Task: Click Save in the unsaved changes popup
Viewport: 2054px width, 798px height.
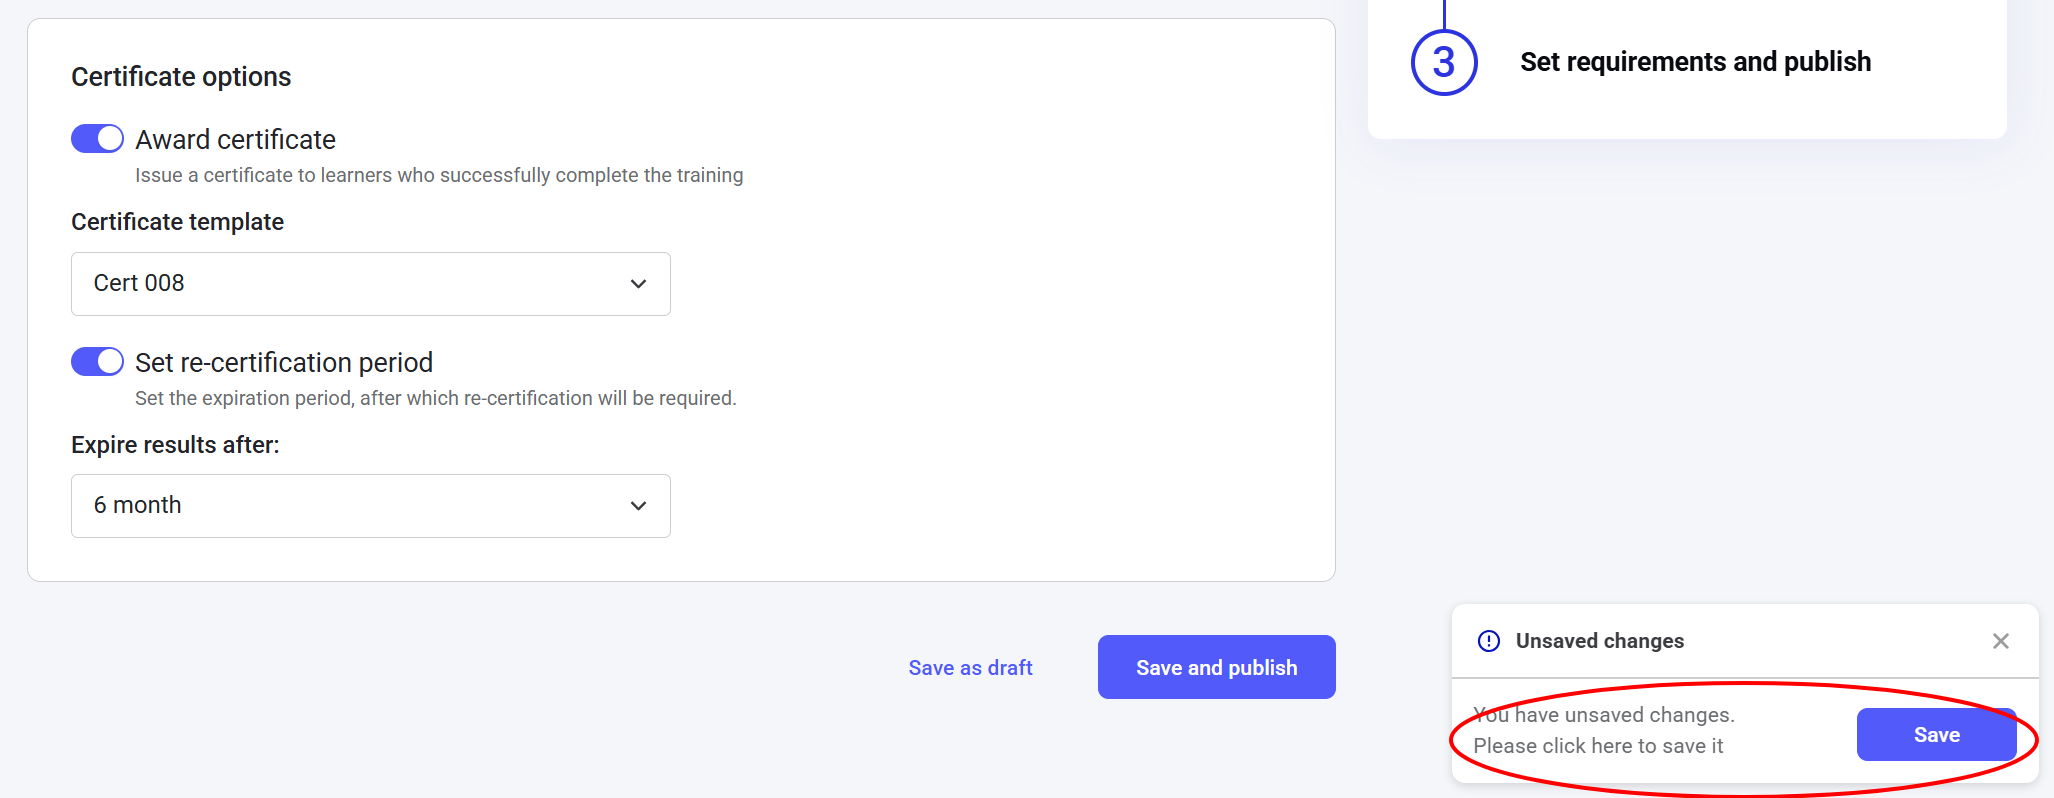Action: tap(1935, 735)
